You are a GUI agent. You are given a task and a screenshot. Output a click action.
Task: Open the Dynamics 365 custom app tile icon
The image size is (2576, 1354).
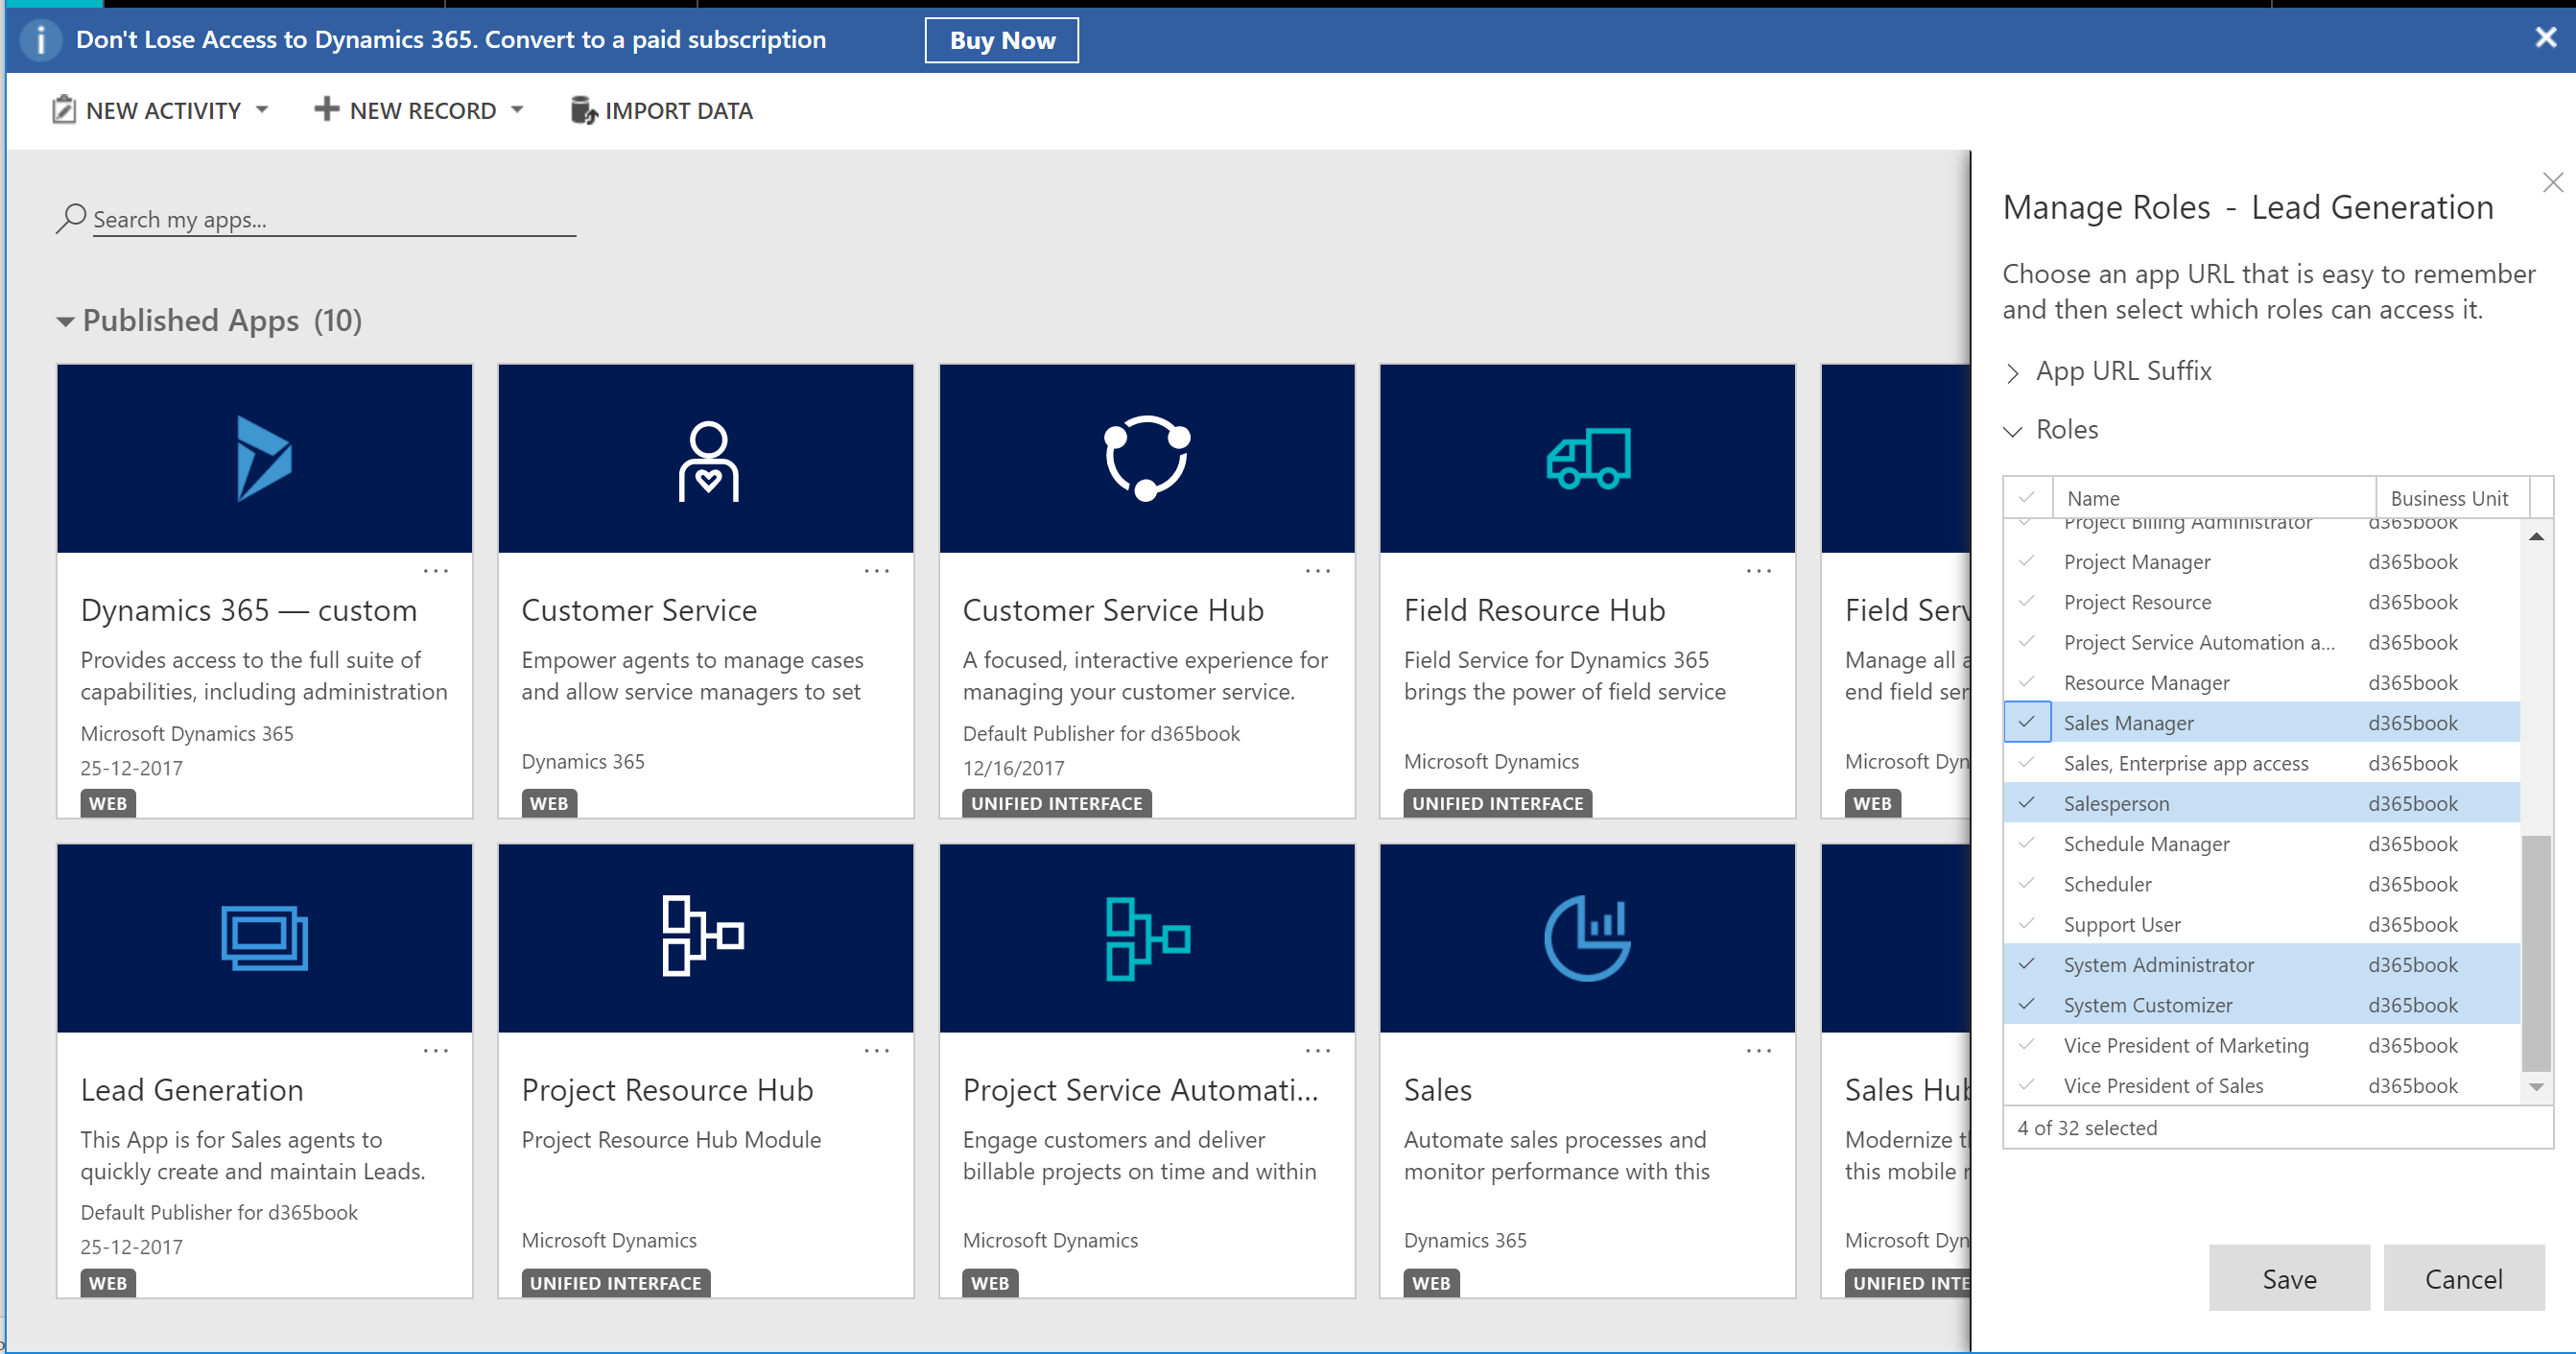264,458
